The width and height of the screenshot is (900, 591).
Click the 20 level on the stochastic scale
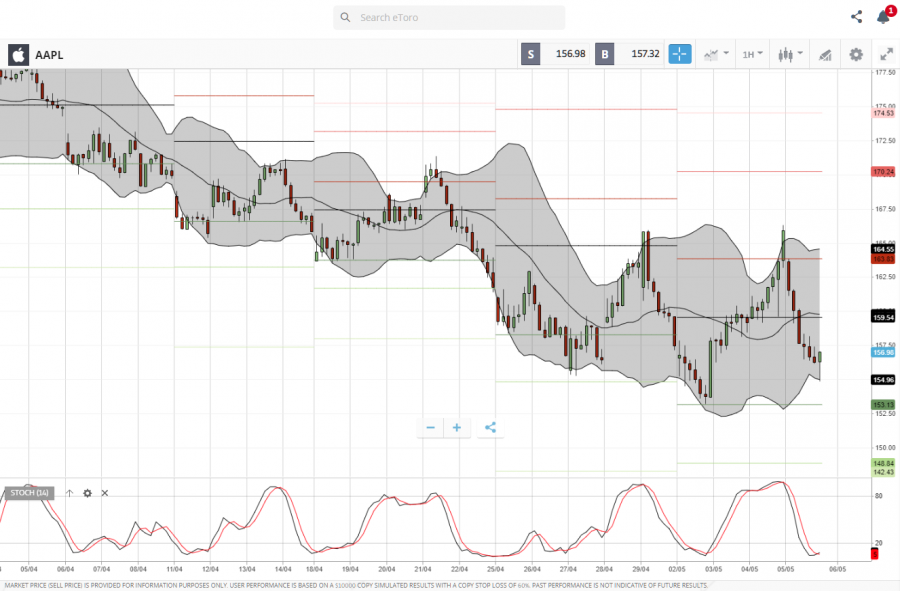coord(878,543)
